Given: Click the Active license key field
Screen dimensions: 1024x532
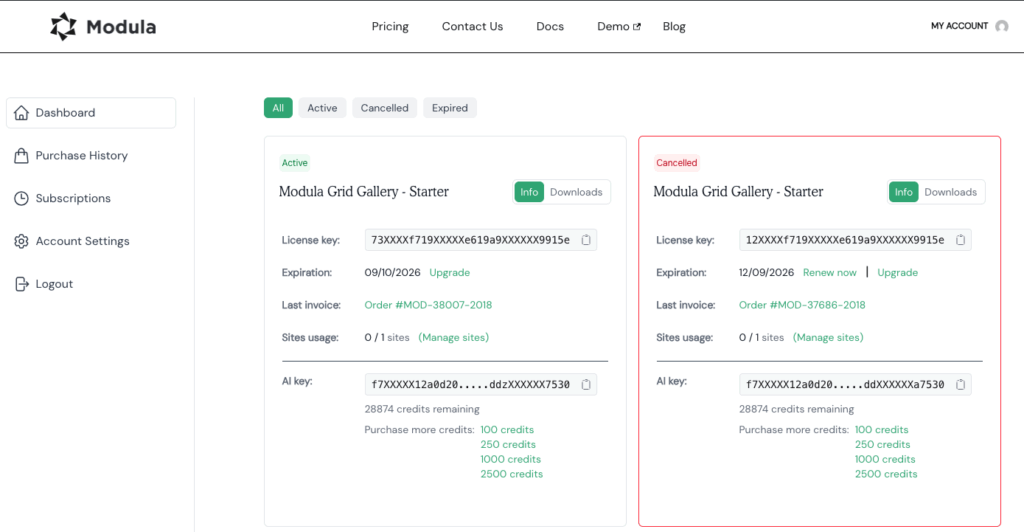Looking at the screenshot, I should tap(470, 240).
